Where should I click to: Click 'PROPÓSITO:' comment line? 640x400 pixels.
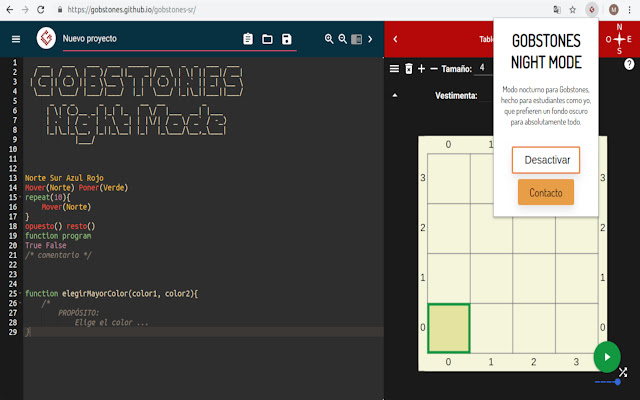[78, 313]
